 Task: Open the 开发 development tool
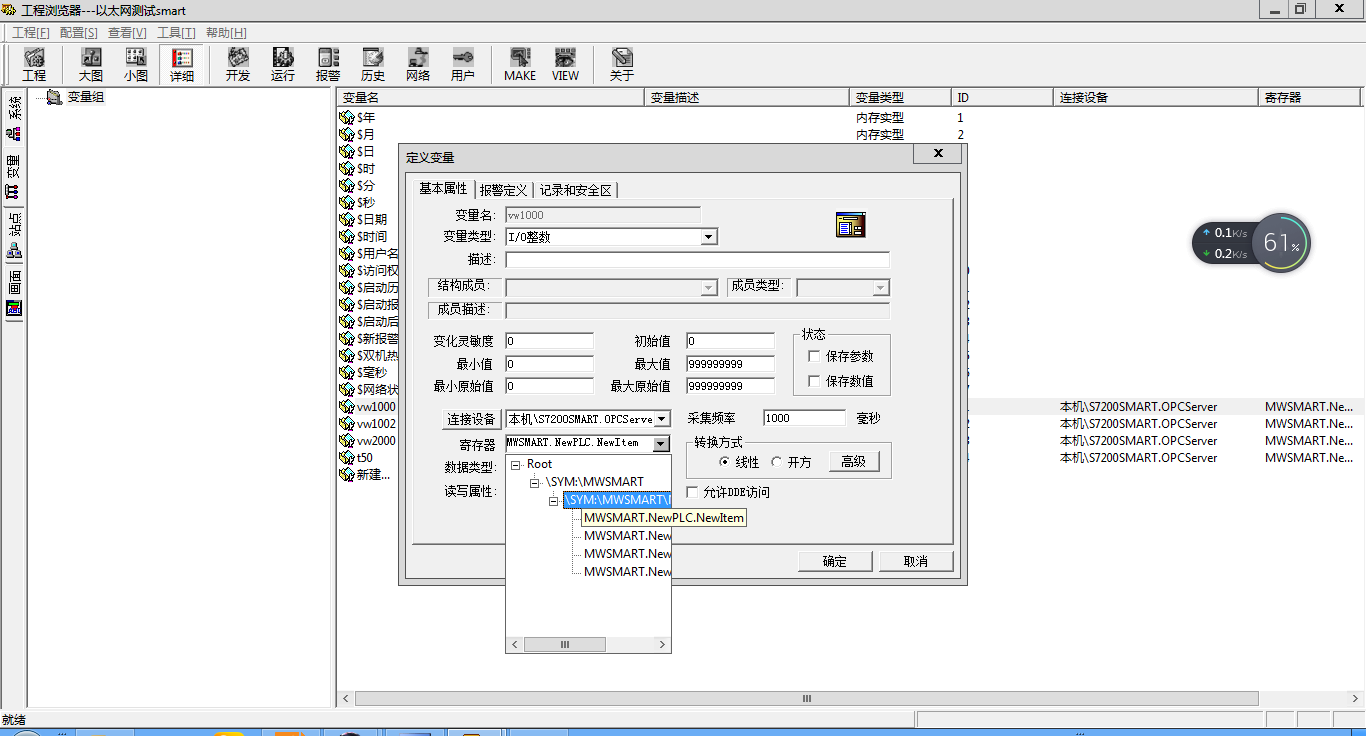coord(238,64)
